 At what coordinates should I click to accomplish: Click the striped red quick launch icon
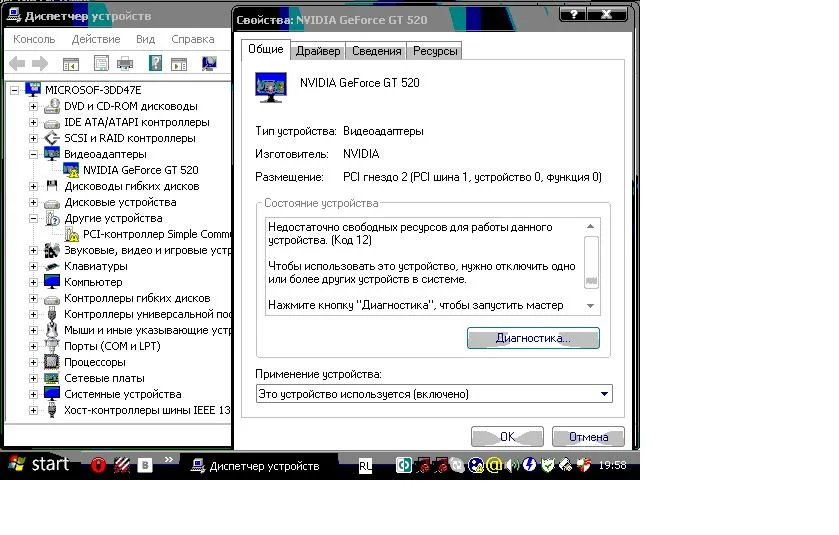point(121,465)
